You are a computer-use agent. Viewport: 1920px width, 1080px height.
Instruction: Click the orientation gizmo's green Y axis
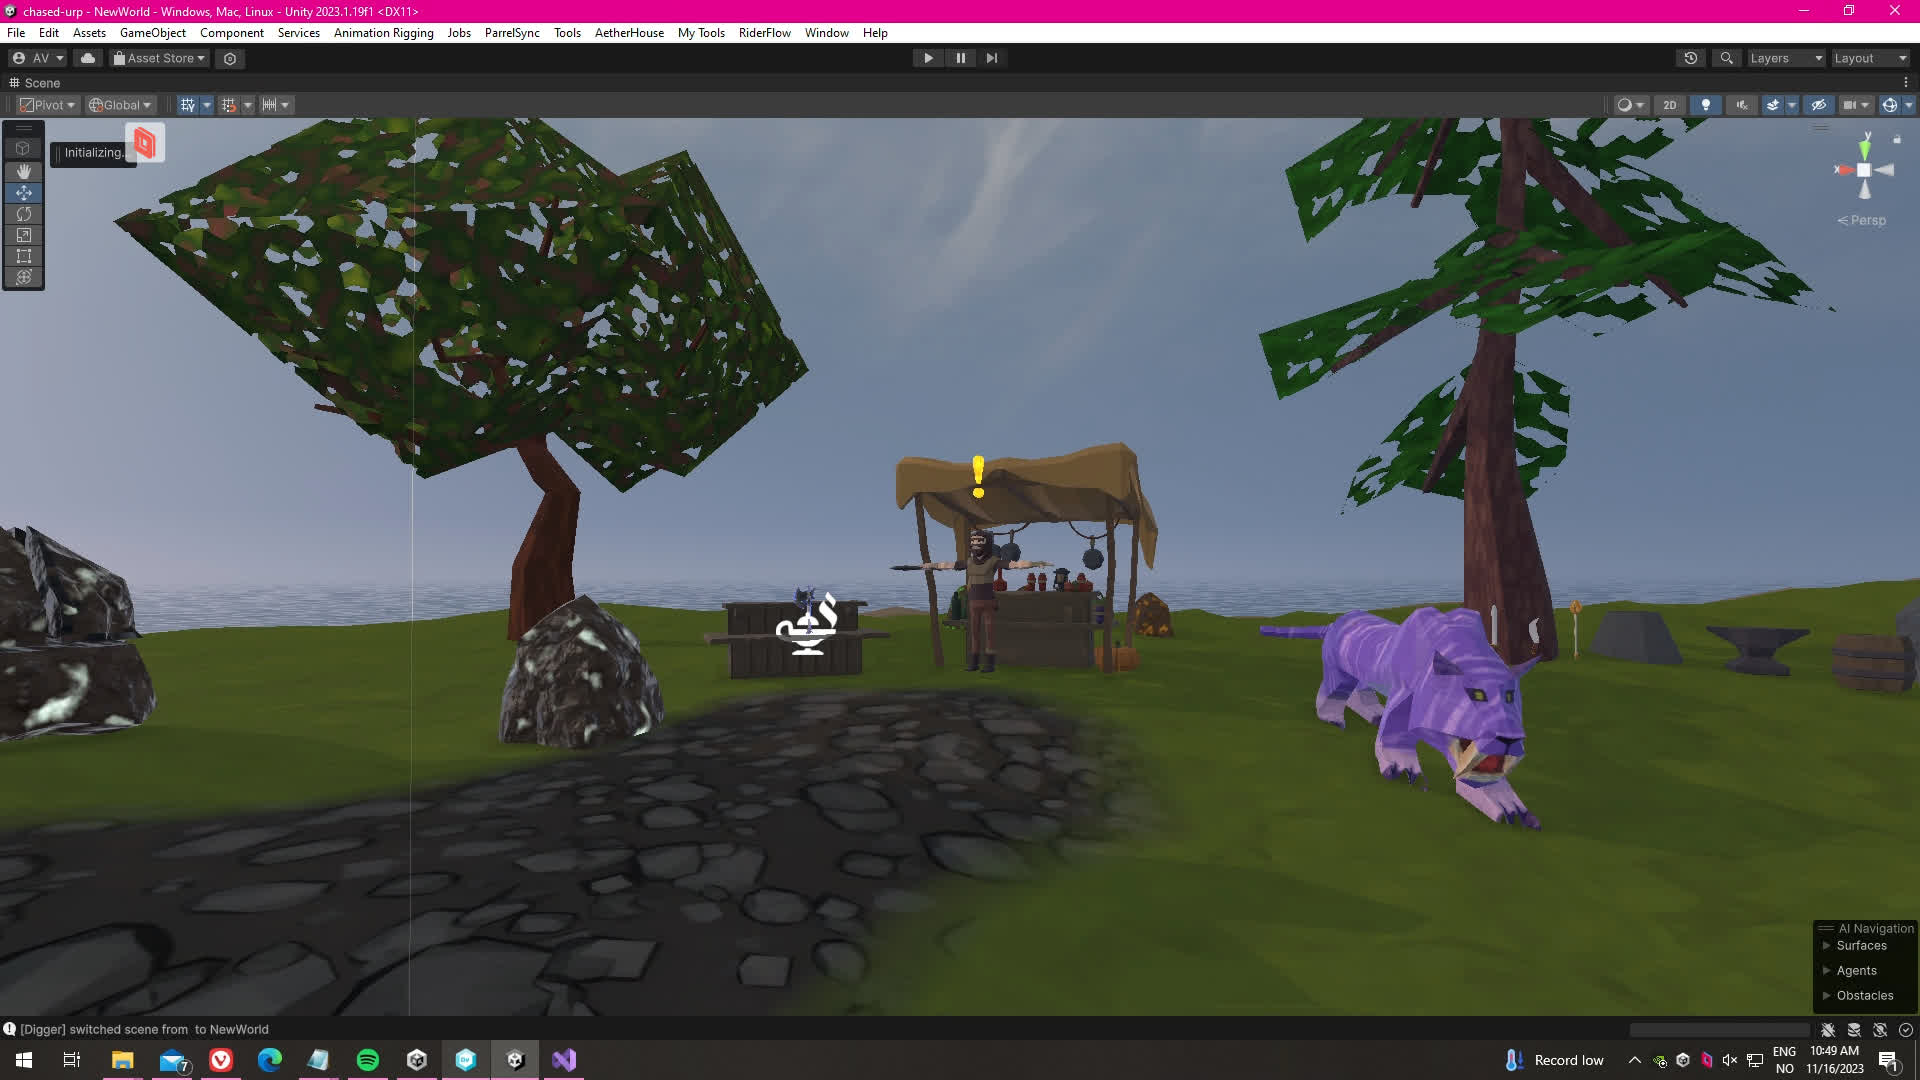click(1864, 150)
